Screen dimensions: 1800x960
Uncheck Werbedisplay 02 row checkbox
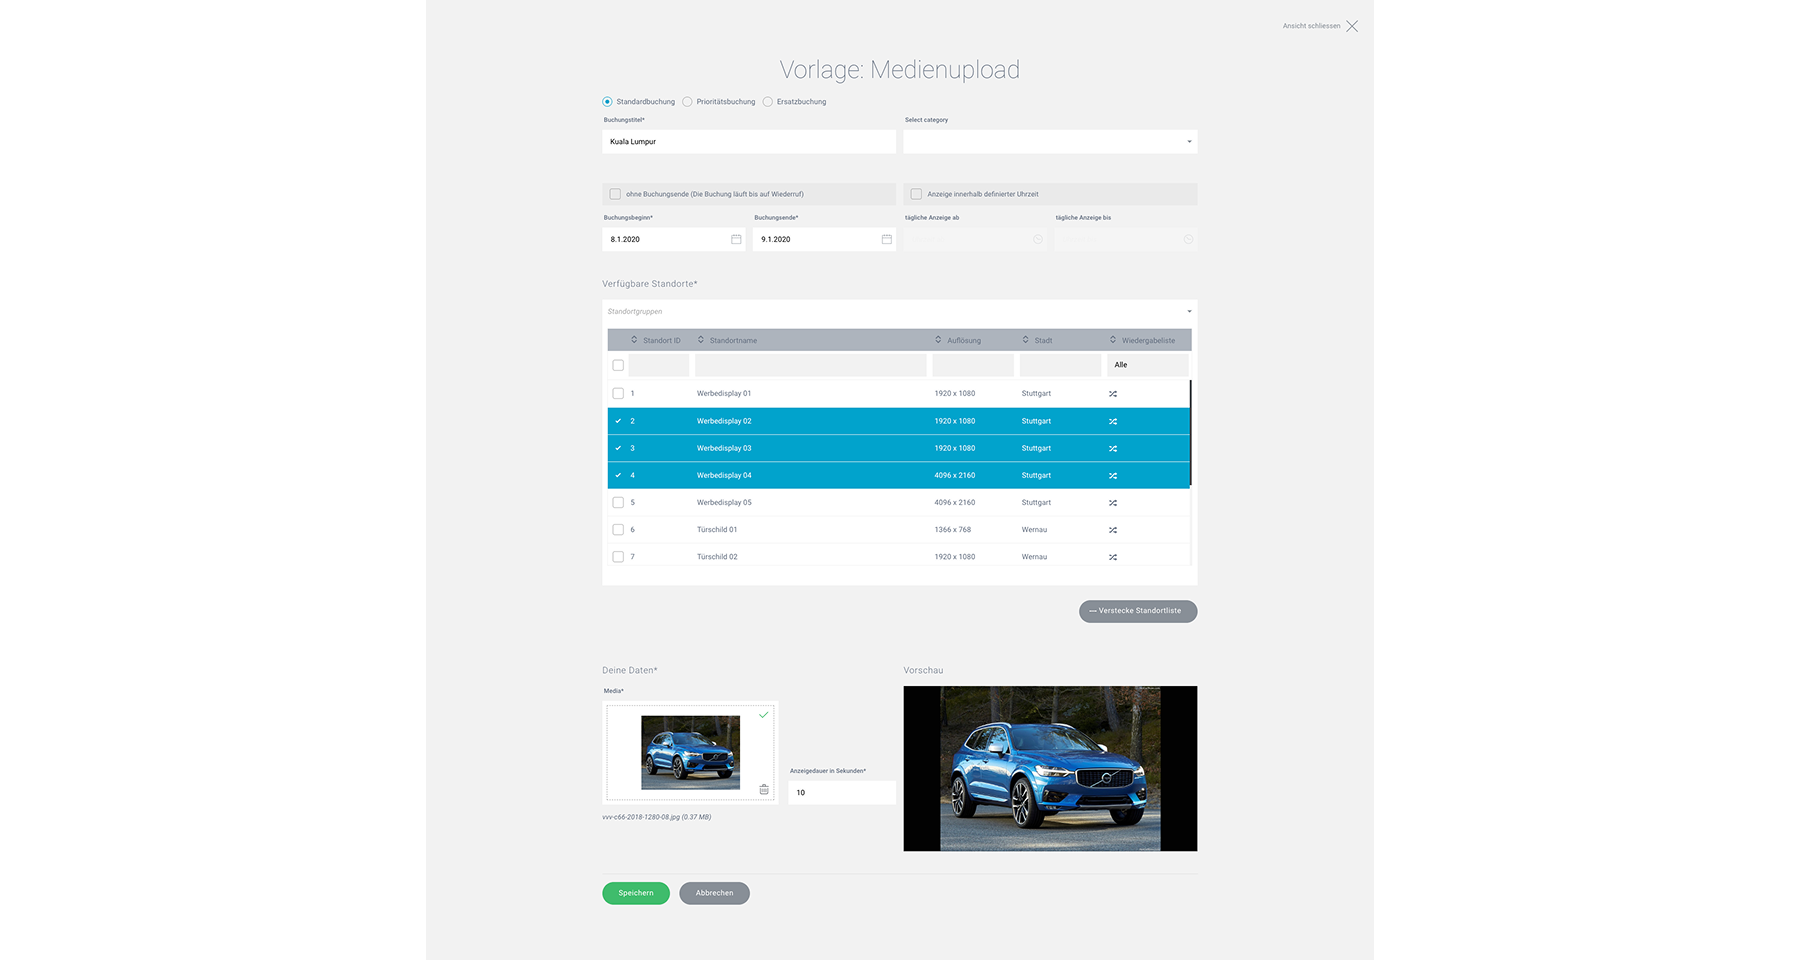pos(618,421)
